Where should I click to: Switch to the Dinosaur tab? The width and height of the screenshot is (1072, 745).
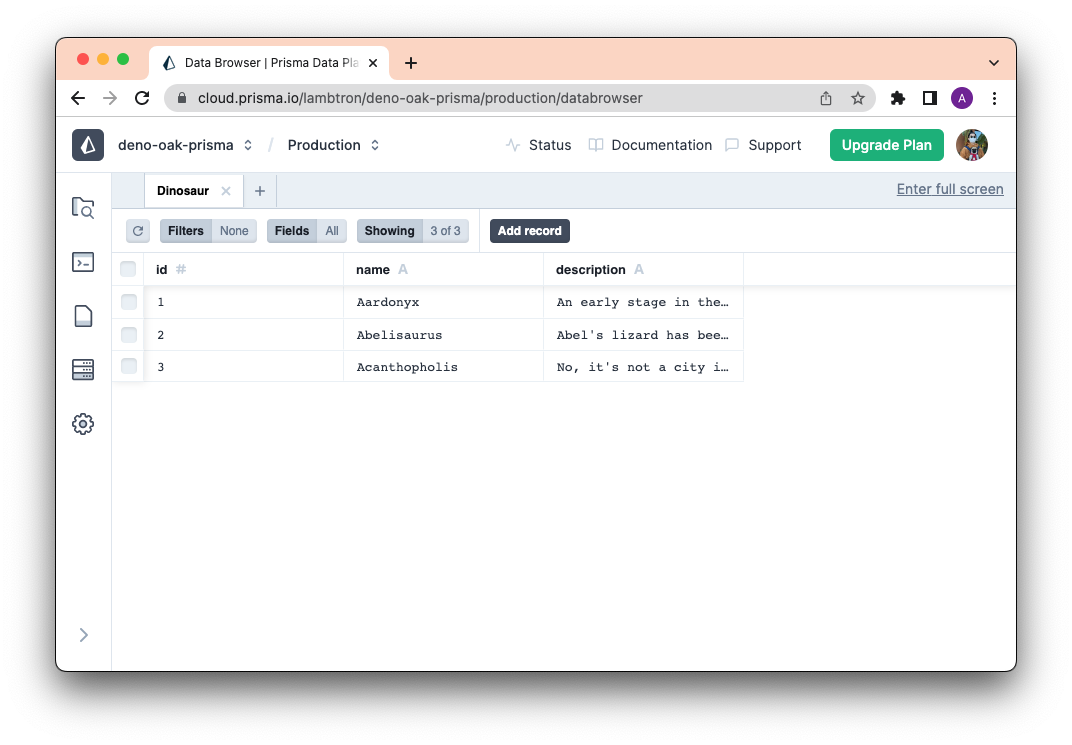[x=183, y=191]
